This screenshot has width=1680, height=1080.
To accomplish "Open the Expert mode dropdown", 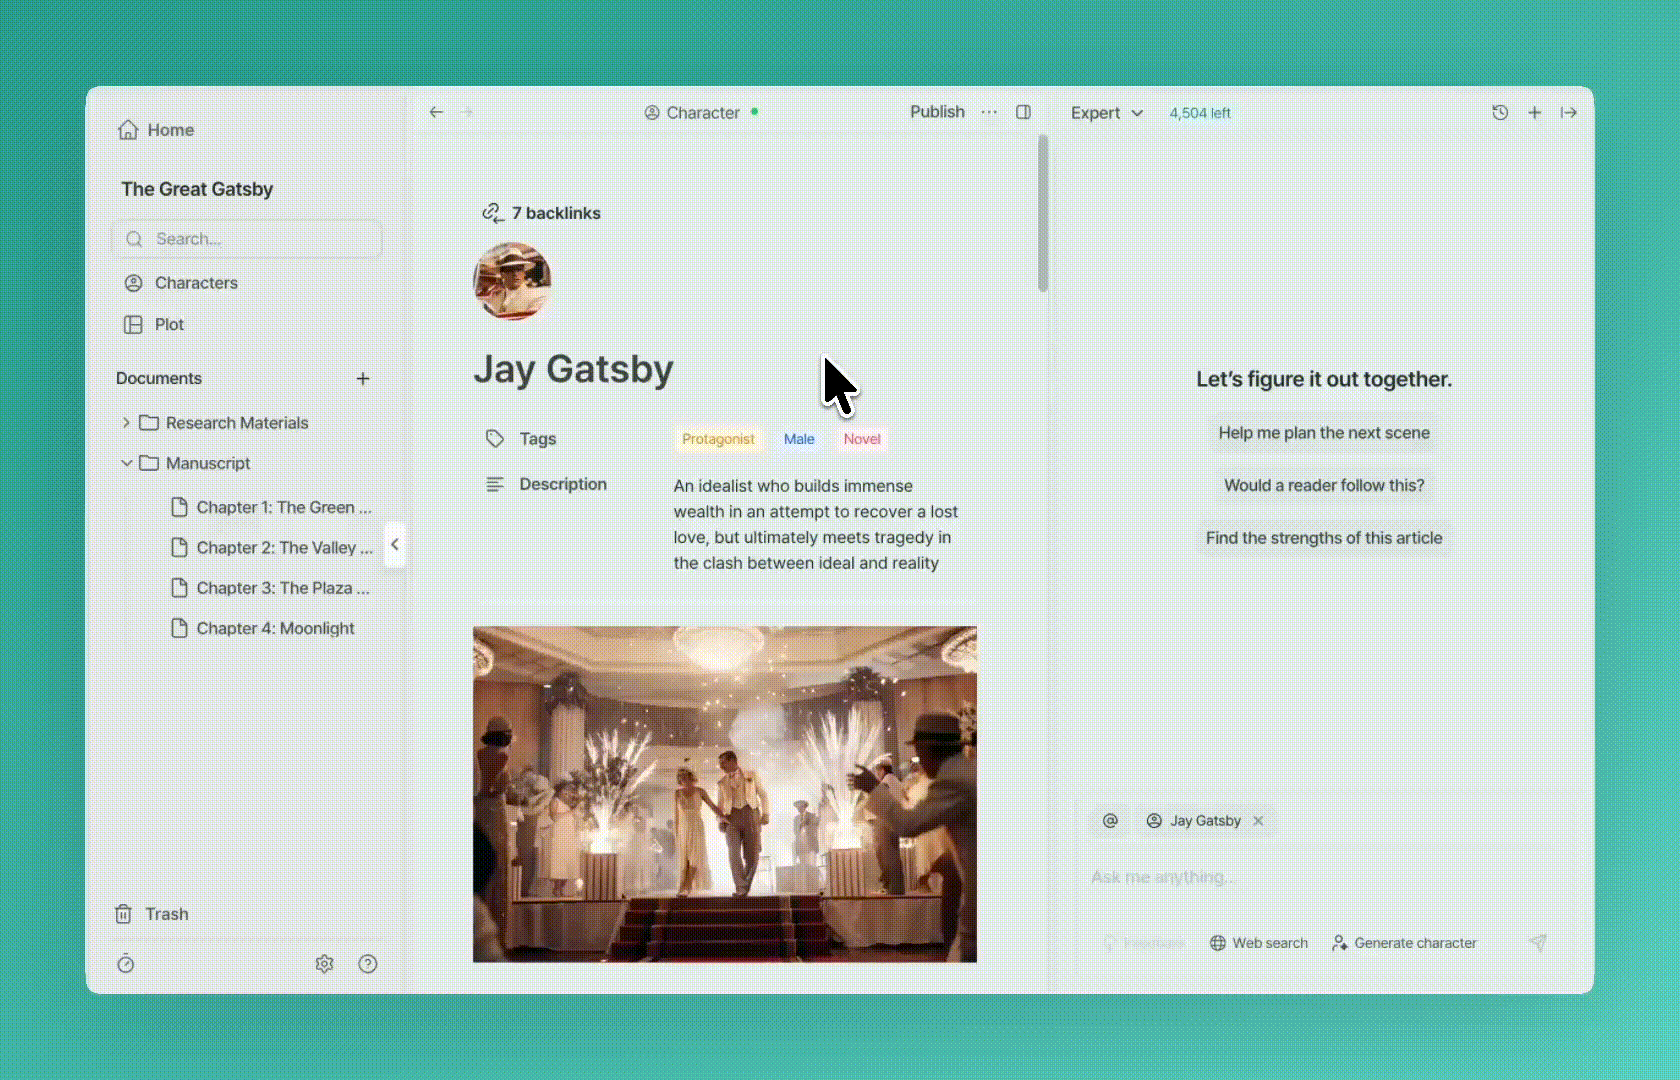I will [1106, 113].
